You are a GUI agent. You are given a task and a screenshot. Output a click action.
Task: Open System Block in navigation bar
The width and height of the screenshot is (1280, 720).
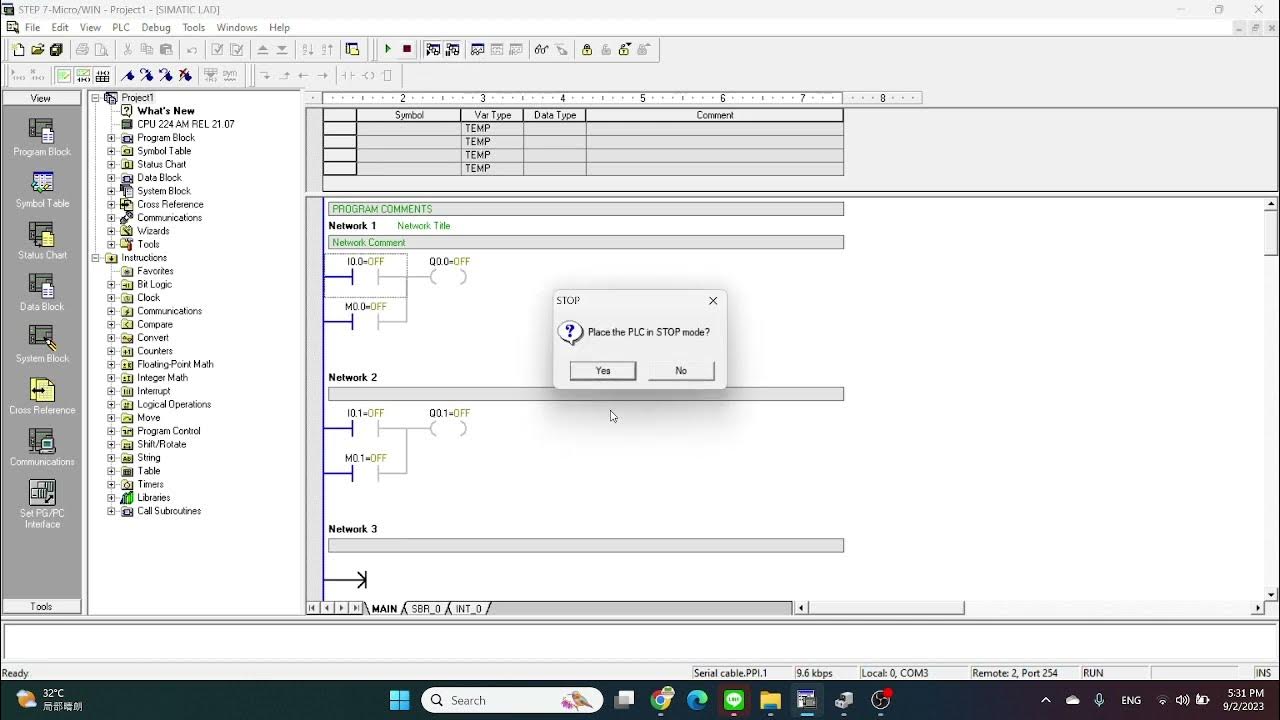tap(42, 345)
